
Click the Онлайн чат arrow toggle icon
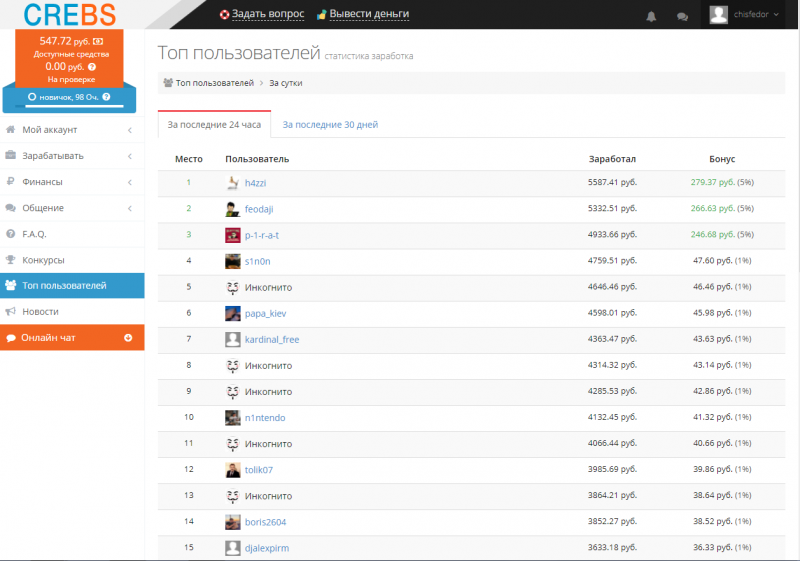pyautogui.click(x=128, y=338)
